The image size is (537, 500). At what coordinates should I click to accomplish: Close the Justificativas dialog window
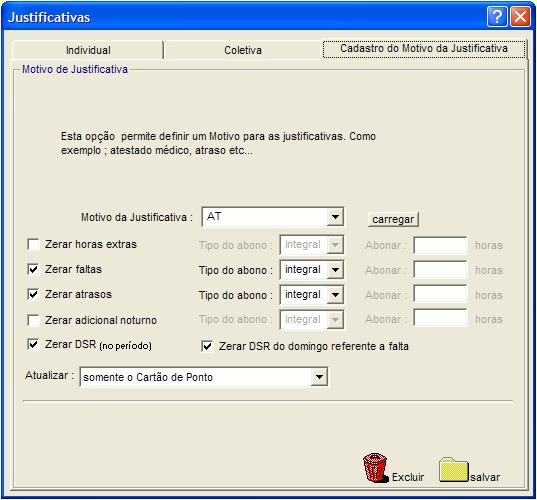coord(520,16)
